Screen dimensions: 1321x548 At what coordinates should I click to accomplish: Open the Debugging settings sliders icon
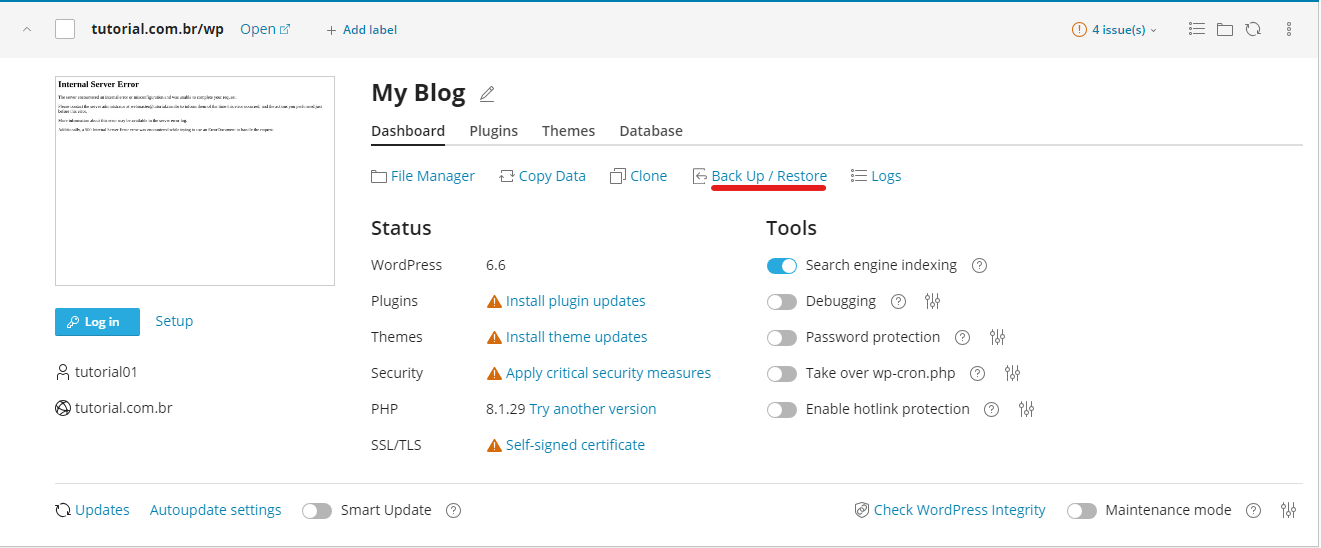[933, 301]
